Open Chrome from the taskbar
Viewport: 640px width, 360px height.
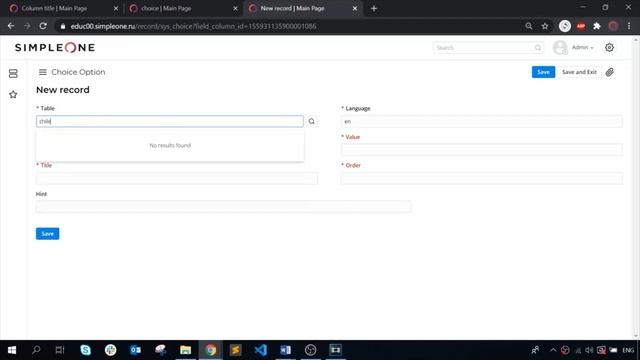210,350
